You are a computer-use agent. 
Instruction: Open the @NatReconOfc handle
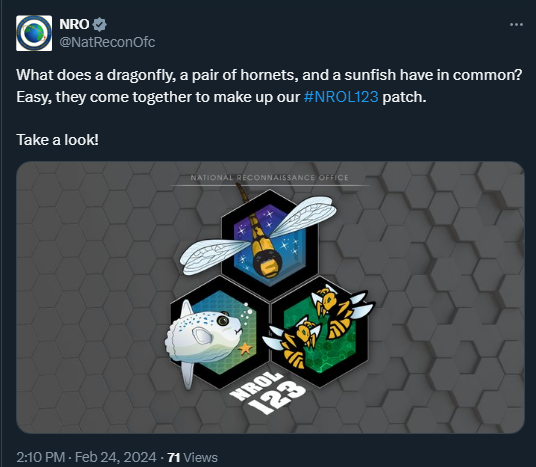pyautogui.click(x=107, y=42)
